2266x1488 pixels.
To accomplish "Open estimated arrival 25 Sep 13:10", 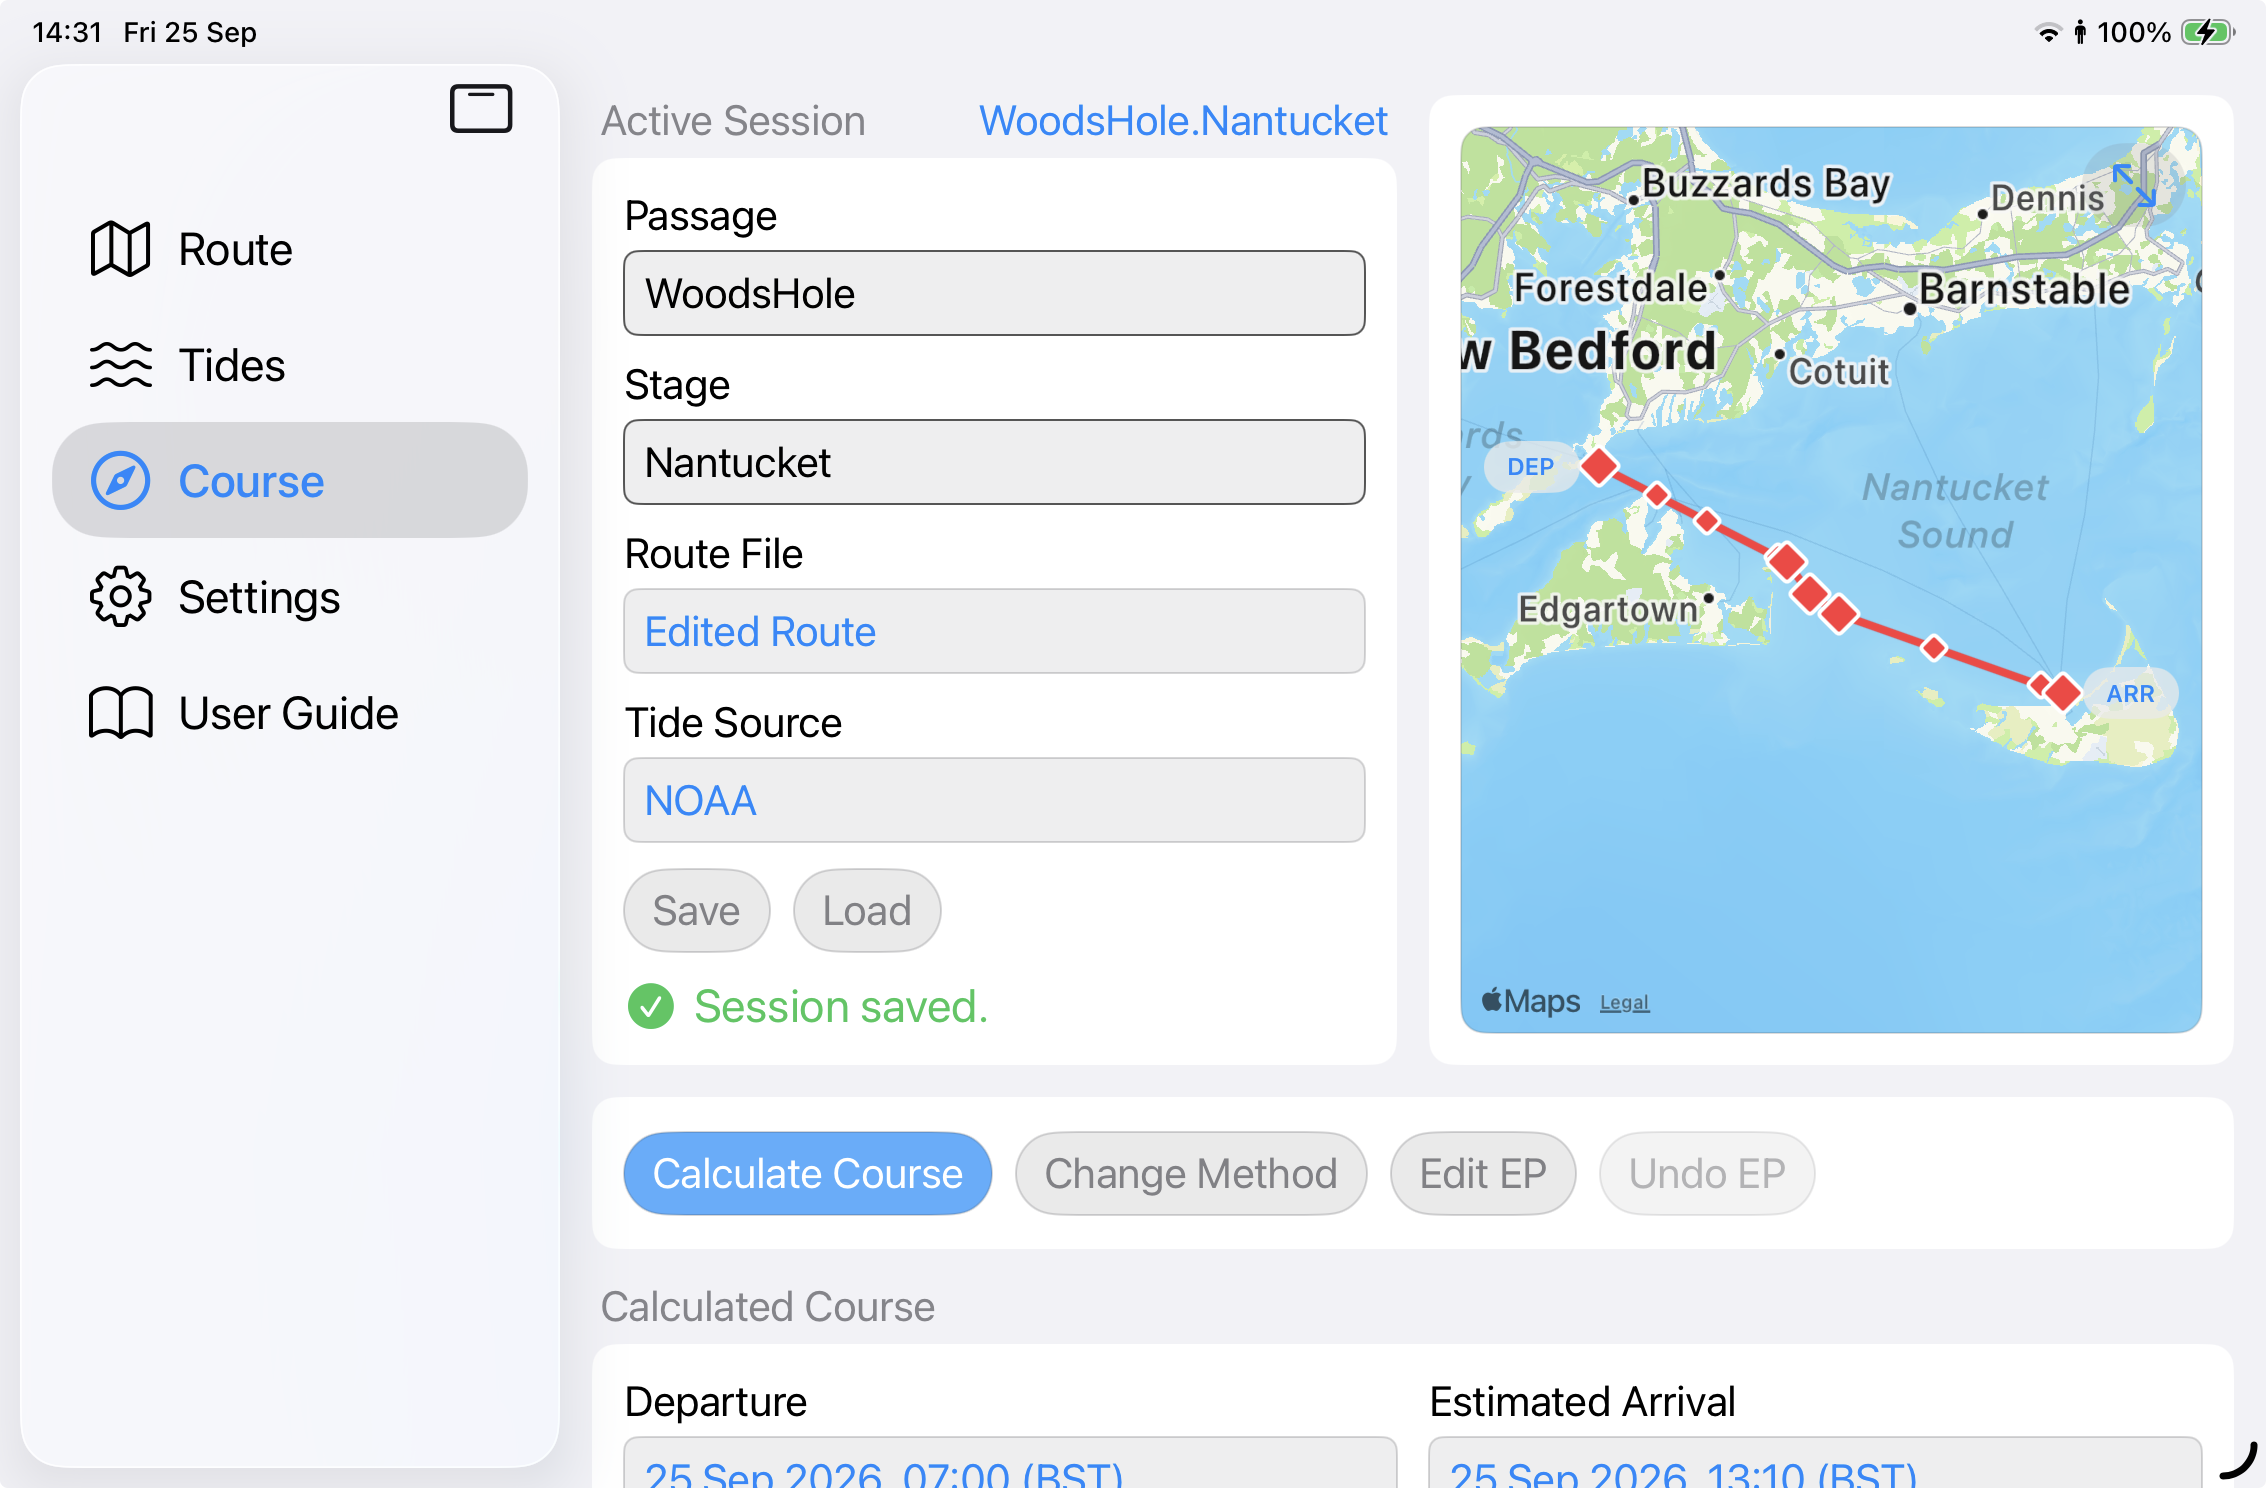I will coord(1815,1462).
